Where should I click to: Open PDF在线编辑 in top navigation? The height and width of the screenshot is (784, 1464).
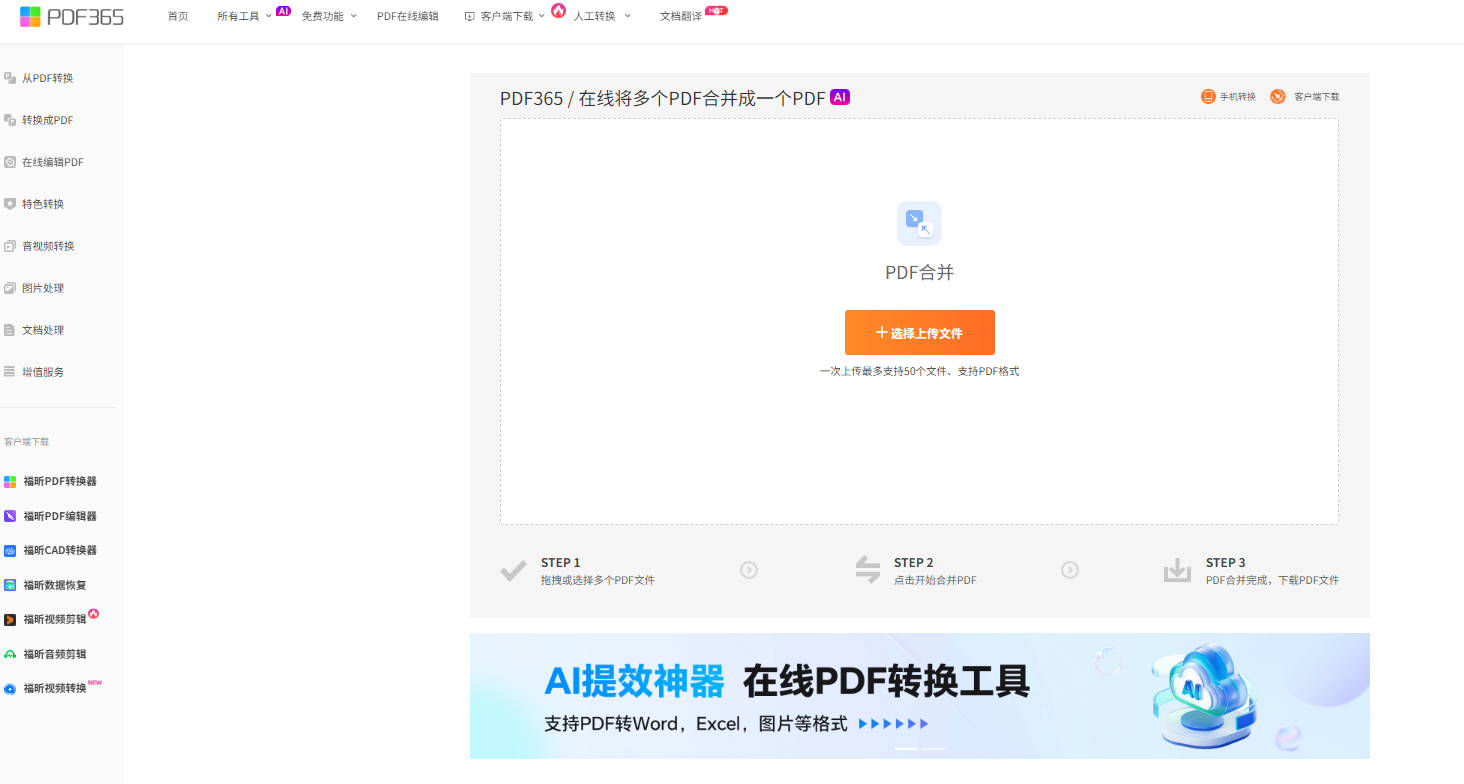tap(407, 16)
